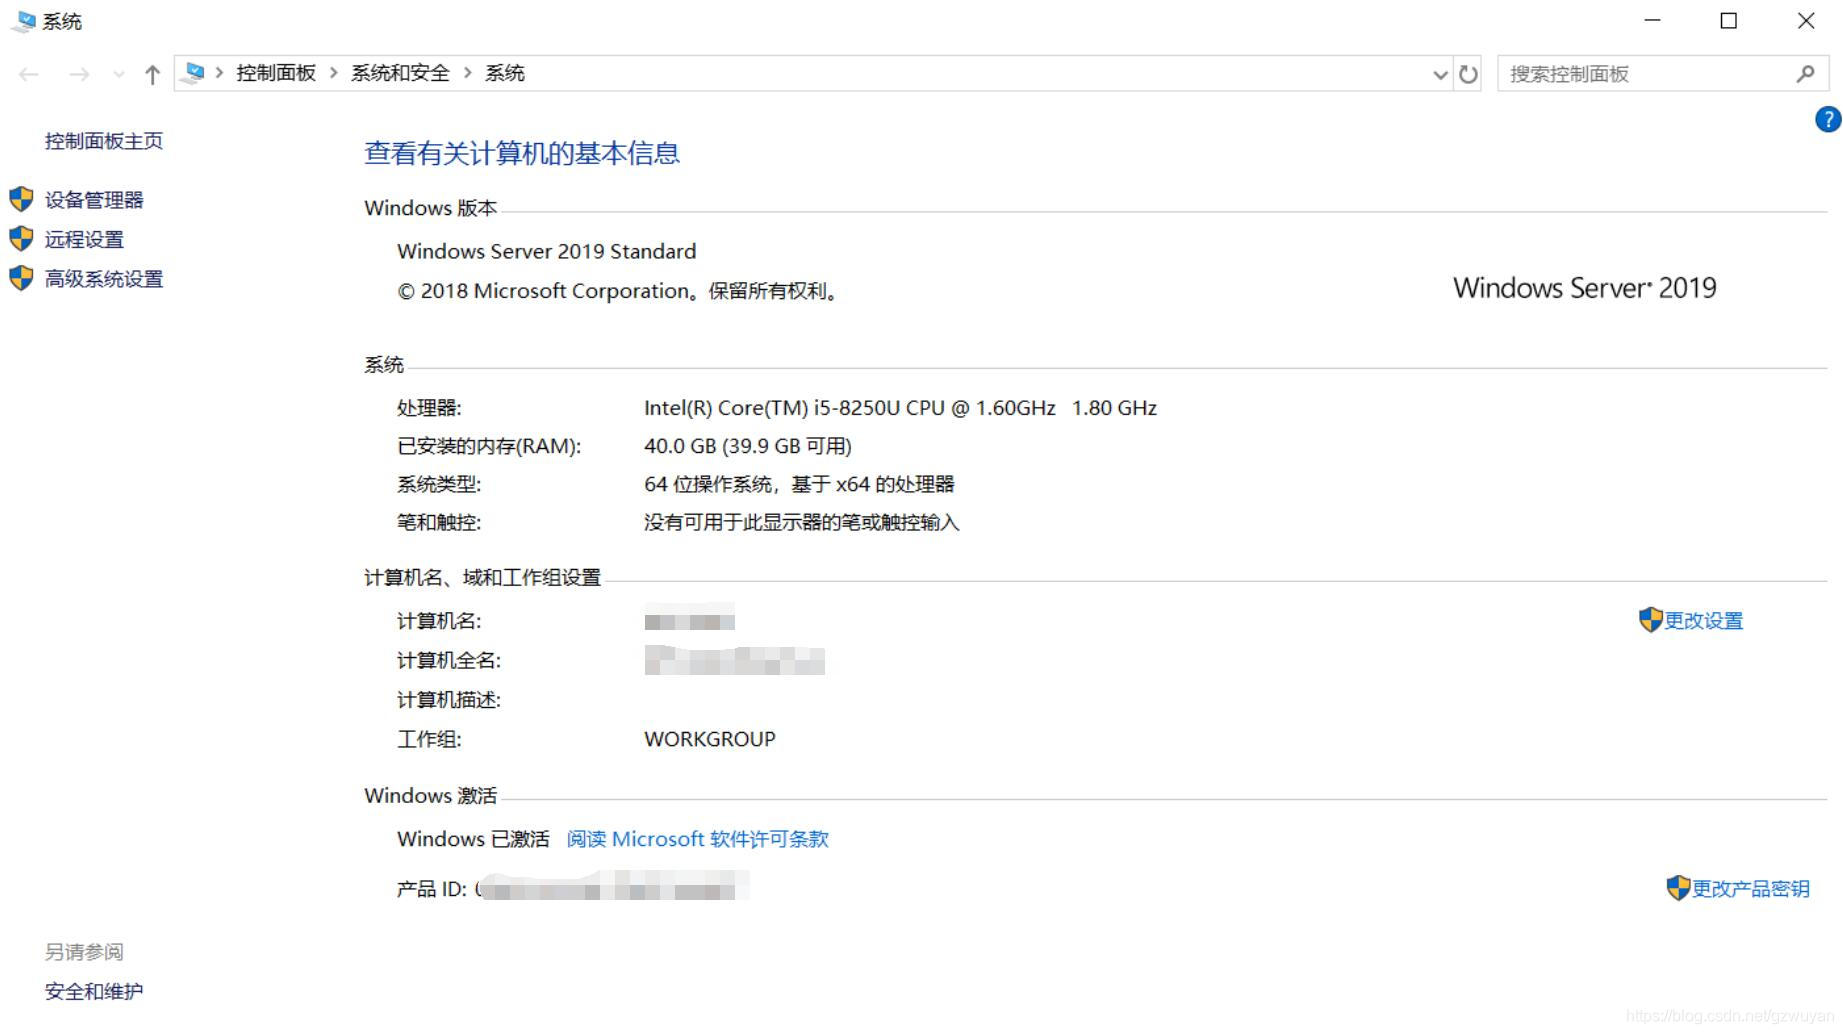Select the text Windows Server 2019 Standard
The width and height of the screenshot is (1843, 1034).
[546, 252]
